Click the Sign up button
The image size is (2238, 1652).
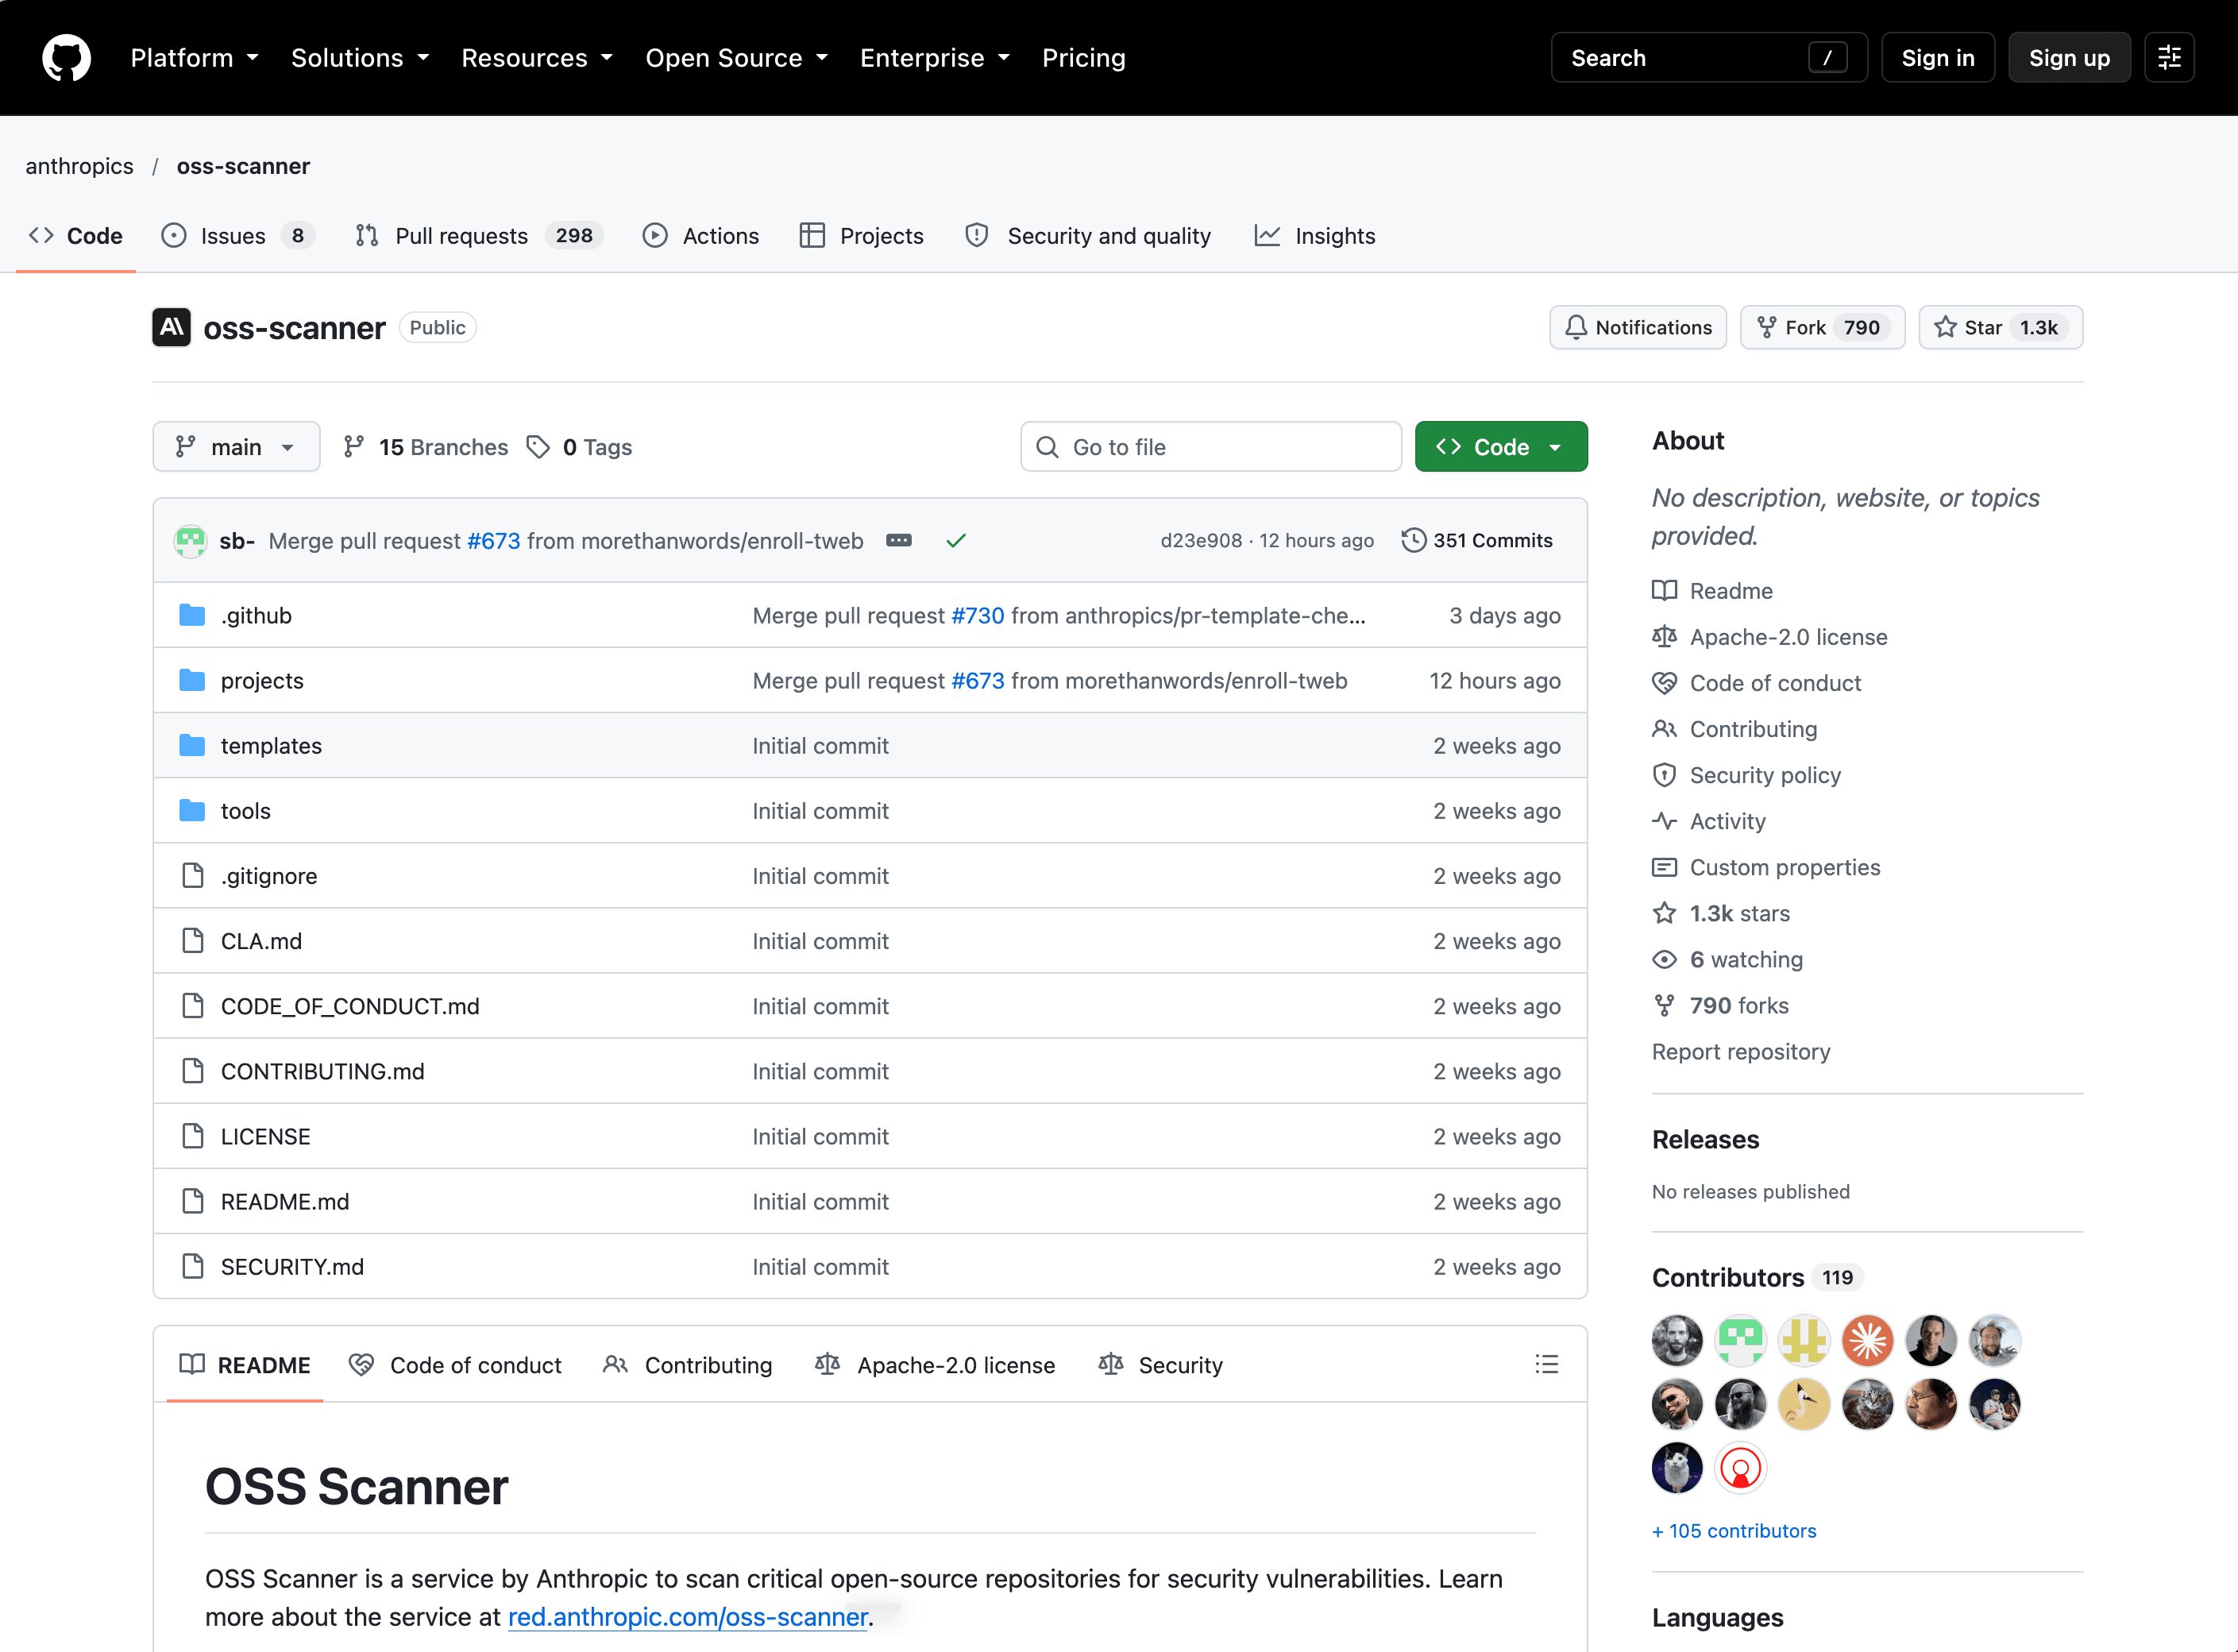(x=2069, y=58)
